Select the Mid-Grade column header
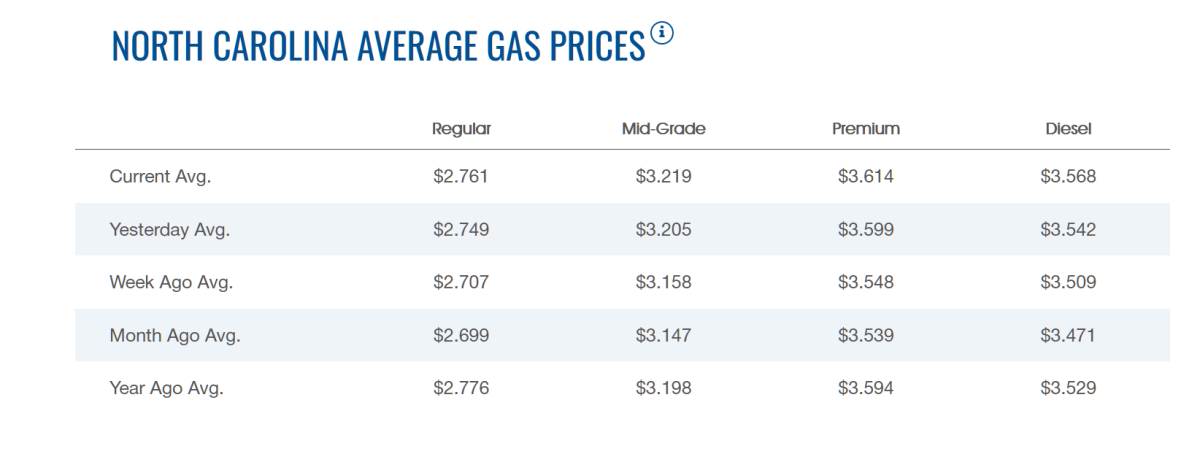Screen dimensions: 1200x454 tap(664, 129)
